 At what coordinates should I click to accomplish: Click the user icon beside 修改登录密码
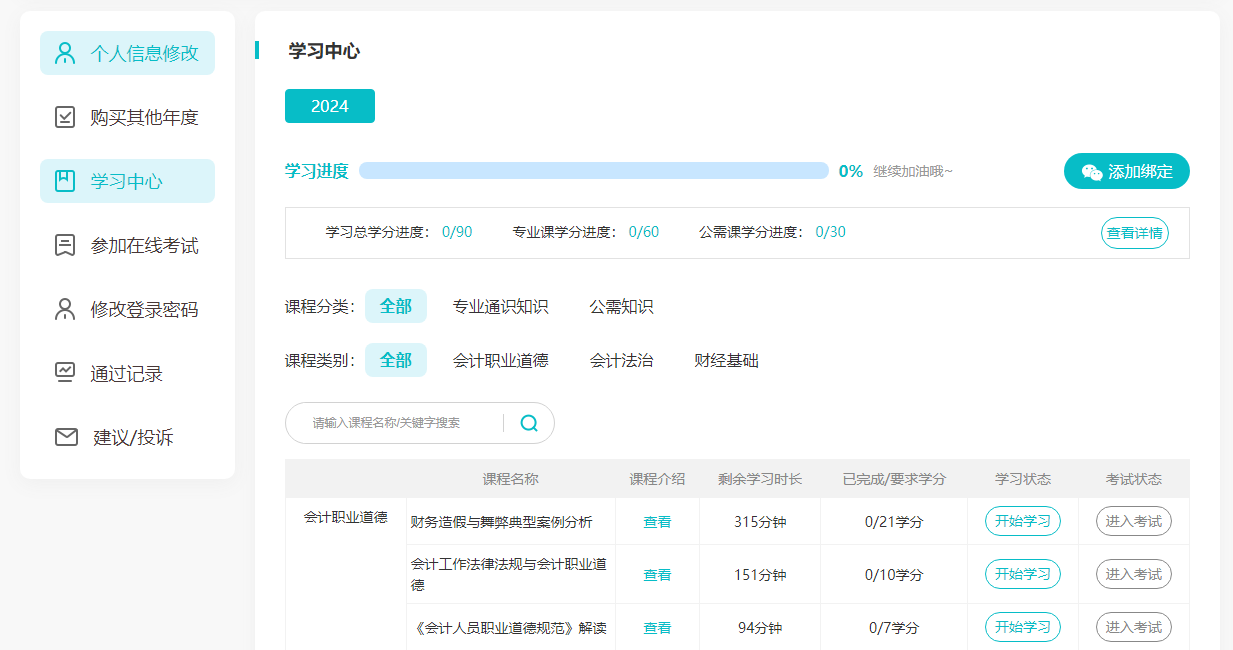(x=65, y=309)
